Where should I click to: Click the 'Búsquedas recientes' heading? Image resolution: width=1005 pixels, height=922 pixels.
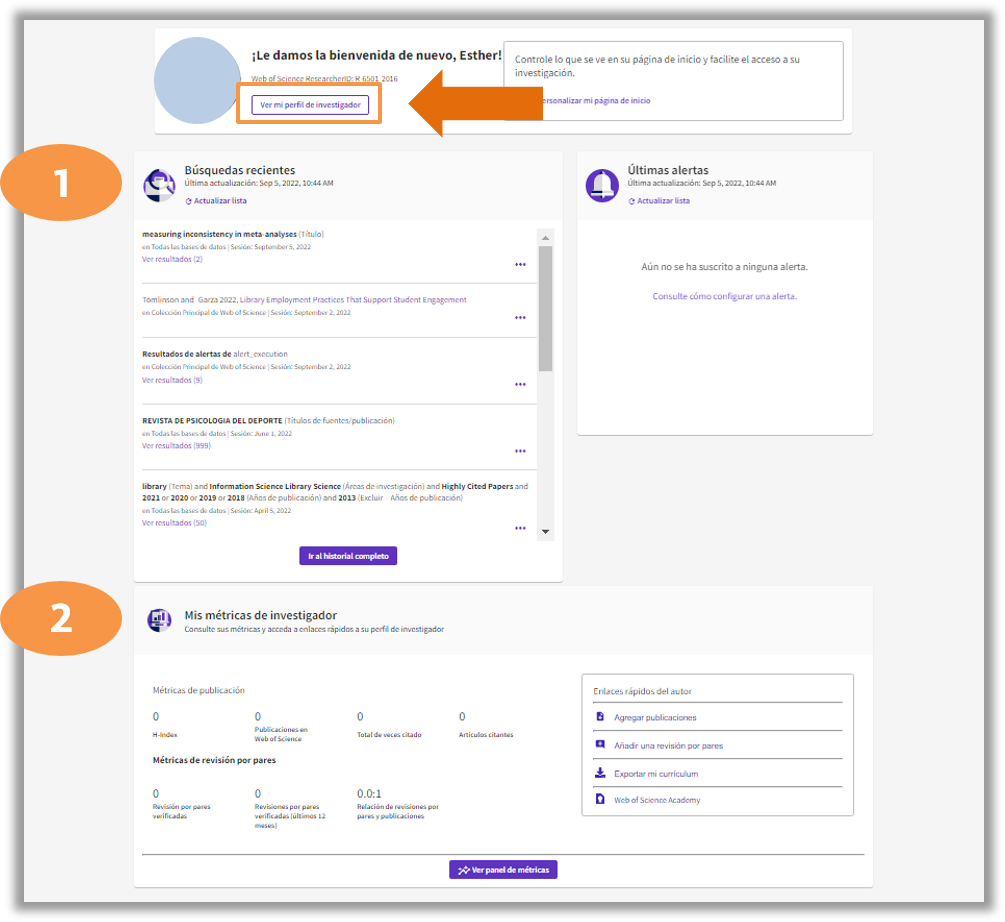(x=240, y=170)
